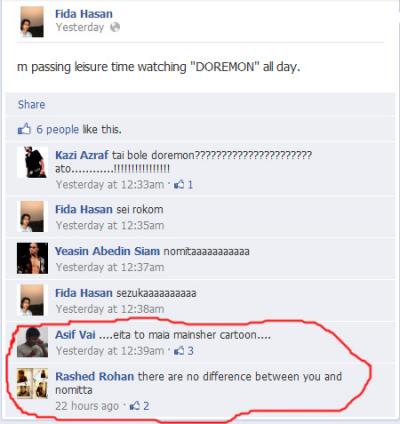Click timestamp Yesterday at 12:37am
Screen dimensions: 400x424
pyautogui.click(x=110, y=267)
